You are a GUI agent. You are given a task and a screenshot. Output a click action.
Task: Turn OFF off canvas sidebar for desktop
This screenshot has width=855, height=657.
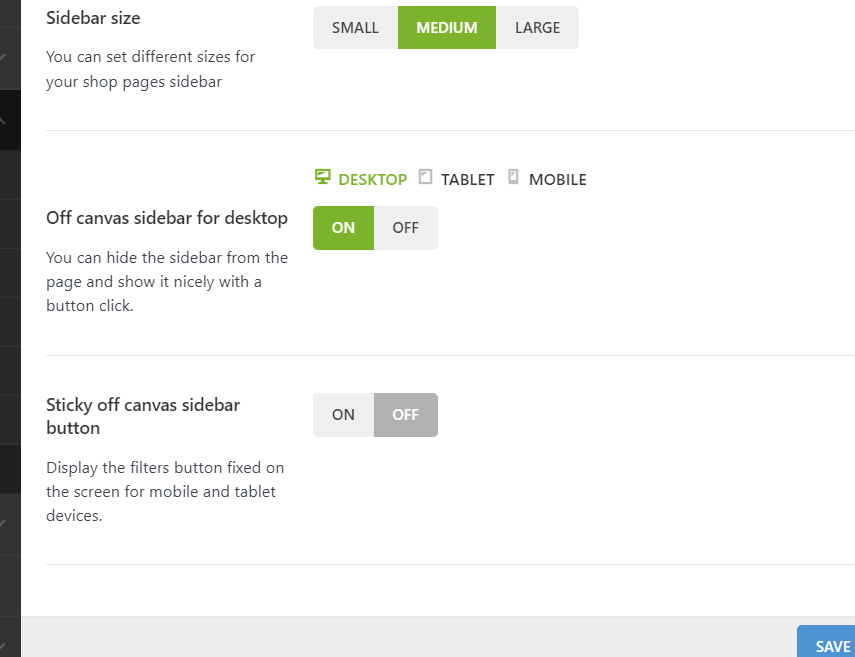(x=405, y=228)
